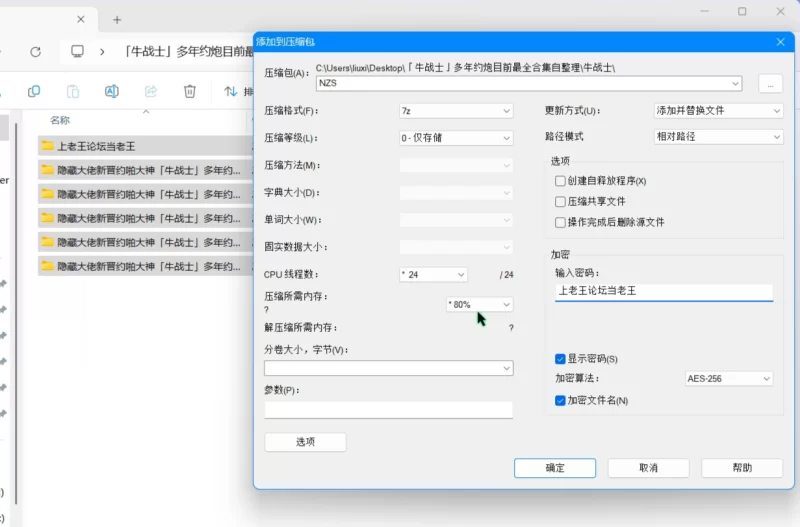
Task: Click the browse button with three dots
Action: 770,84
